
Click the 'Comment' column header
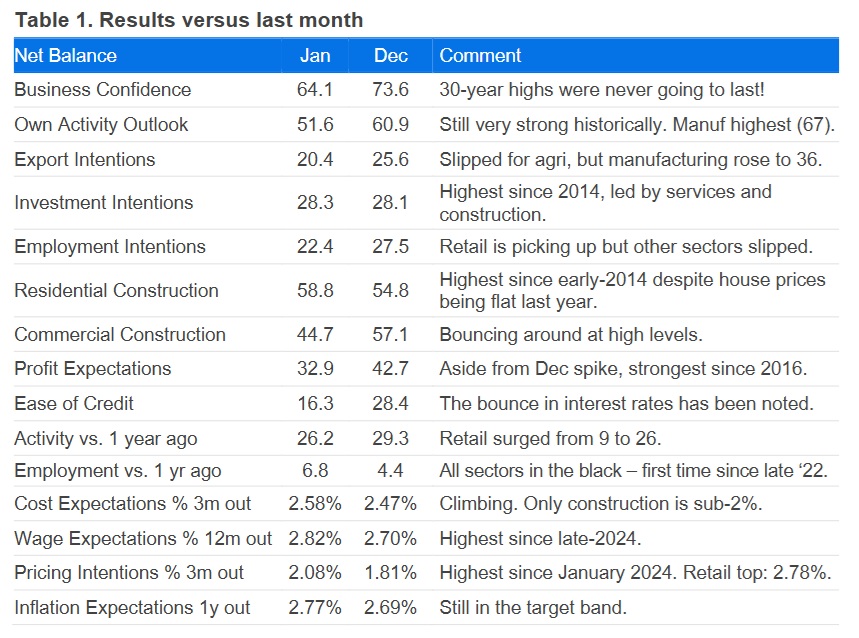tap(481, 56)
